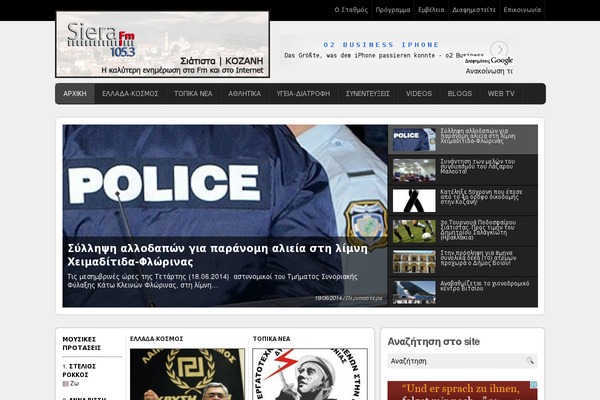Open the ΕΛΛΑΔΑ-ΚΟΣΜΟΣ article image

pos(188,374)
